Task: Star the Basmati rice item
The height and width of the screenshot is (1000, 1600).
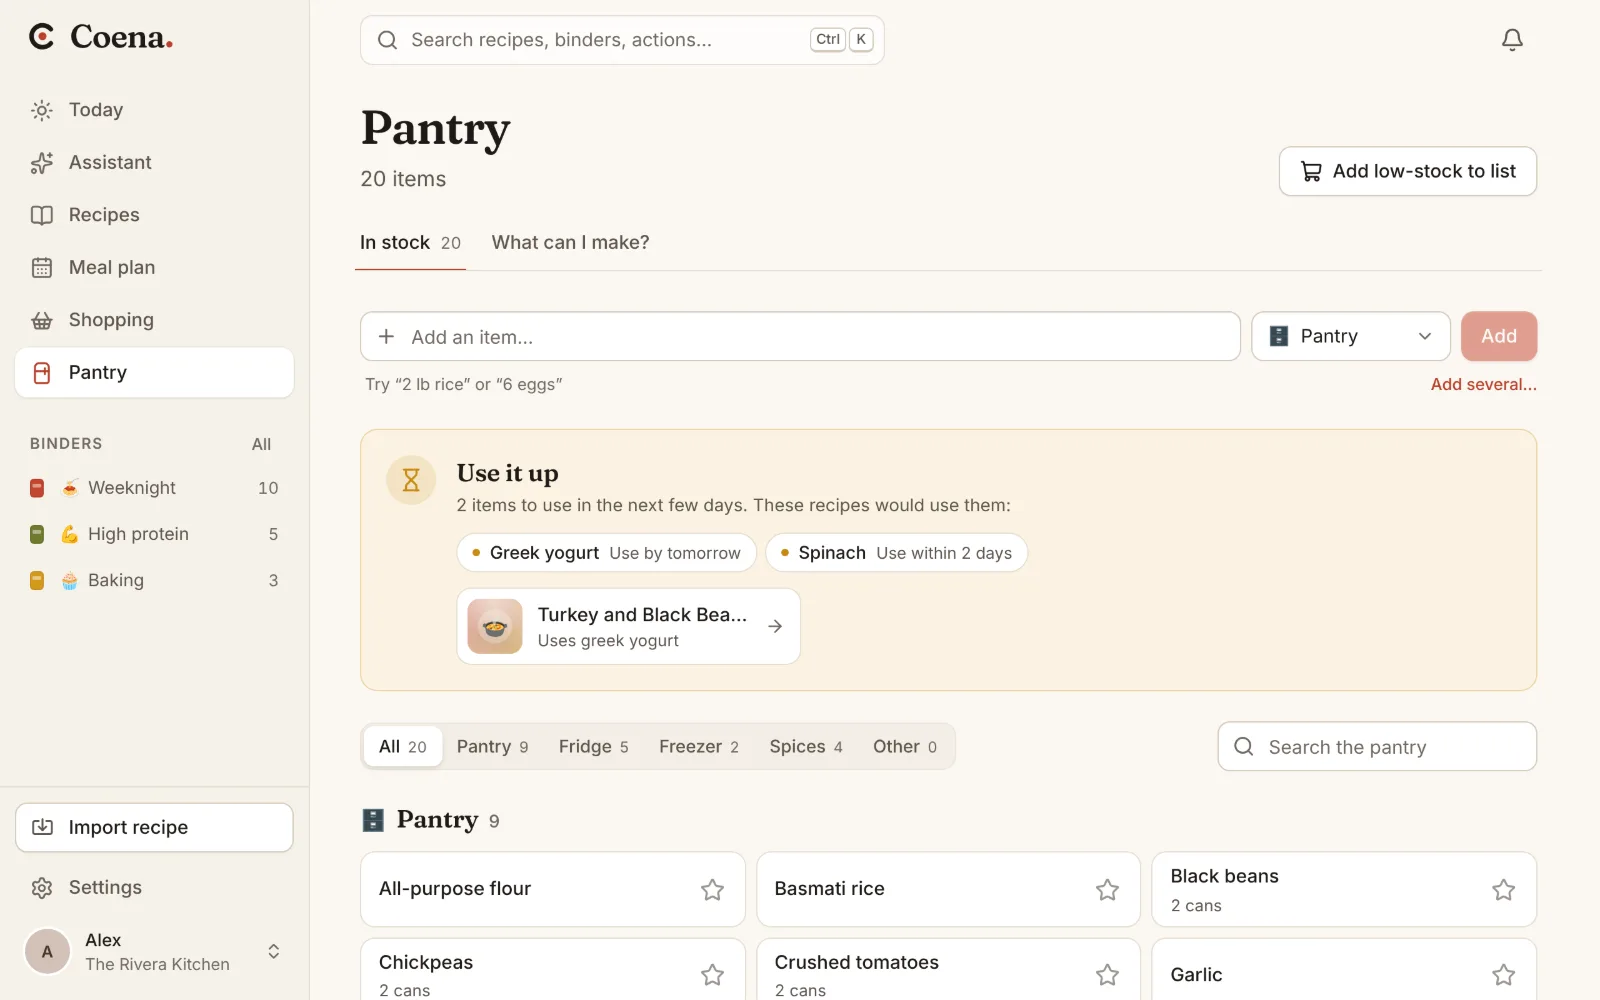Action: point(1107,889)
